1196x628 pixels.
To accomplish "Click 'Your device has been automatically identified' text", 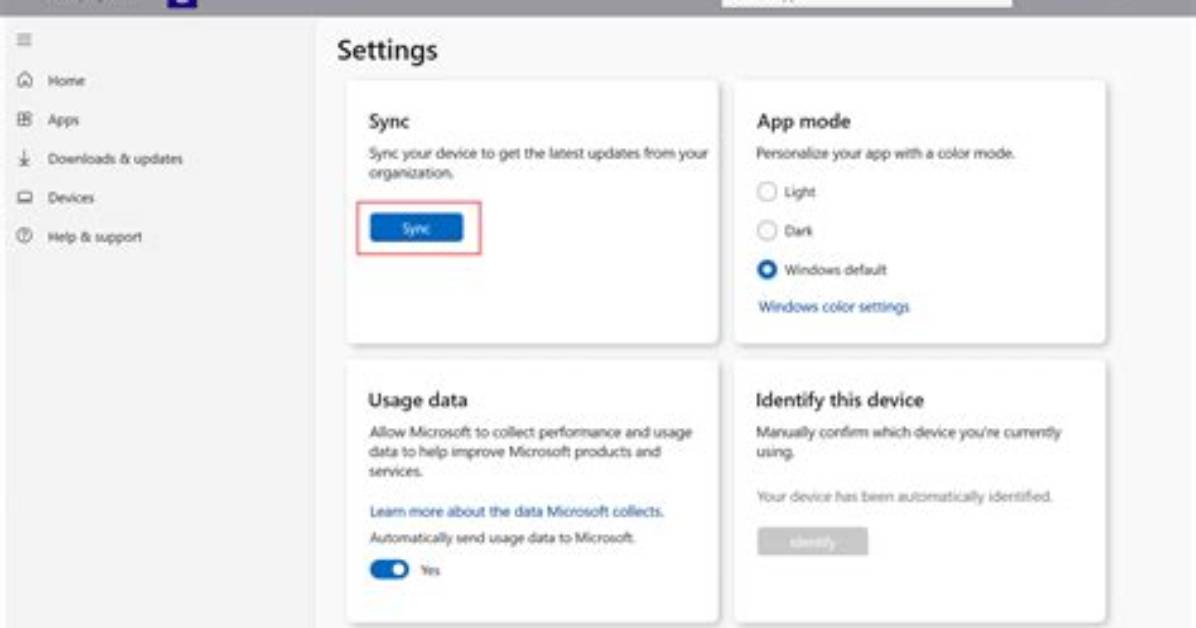I will [x=904, y=497].
